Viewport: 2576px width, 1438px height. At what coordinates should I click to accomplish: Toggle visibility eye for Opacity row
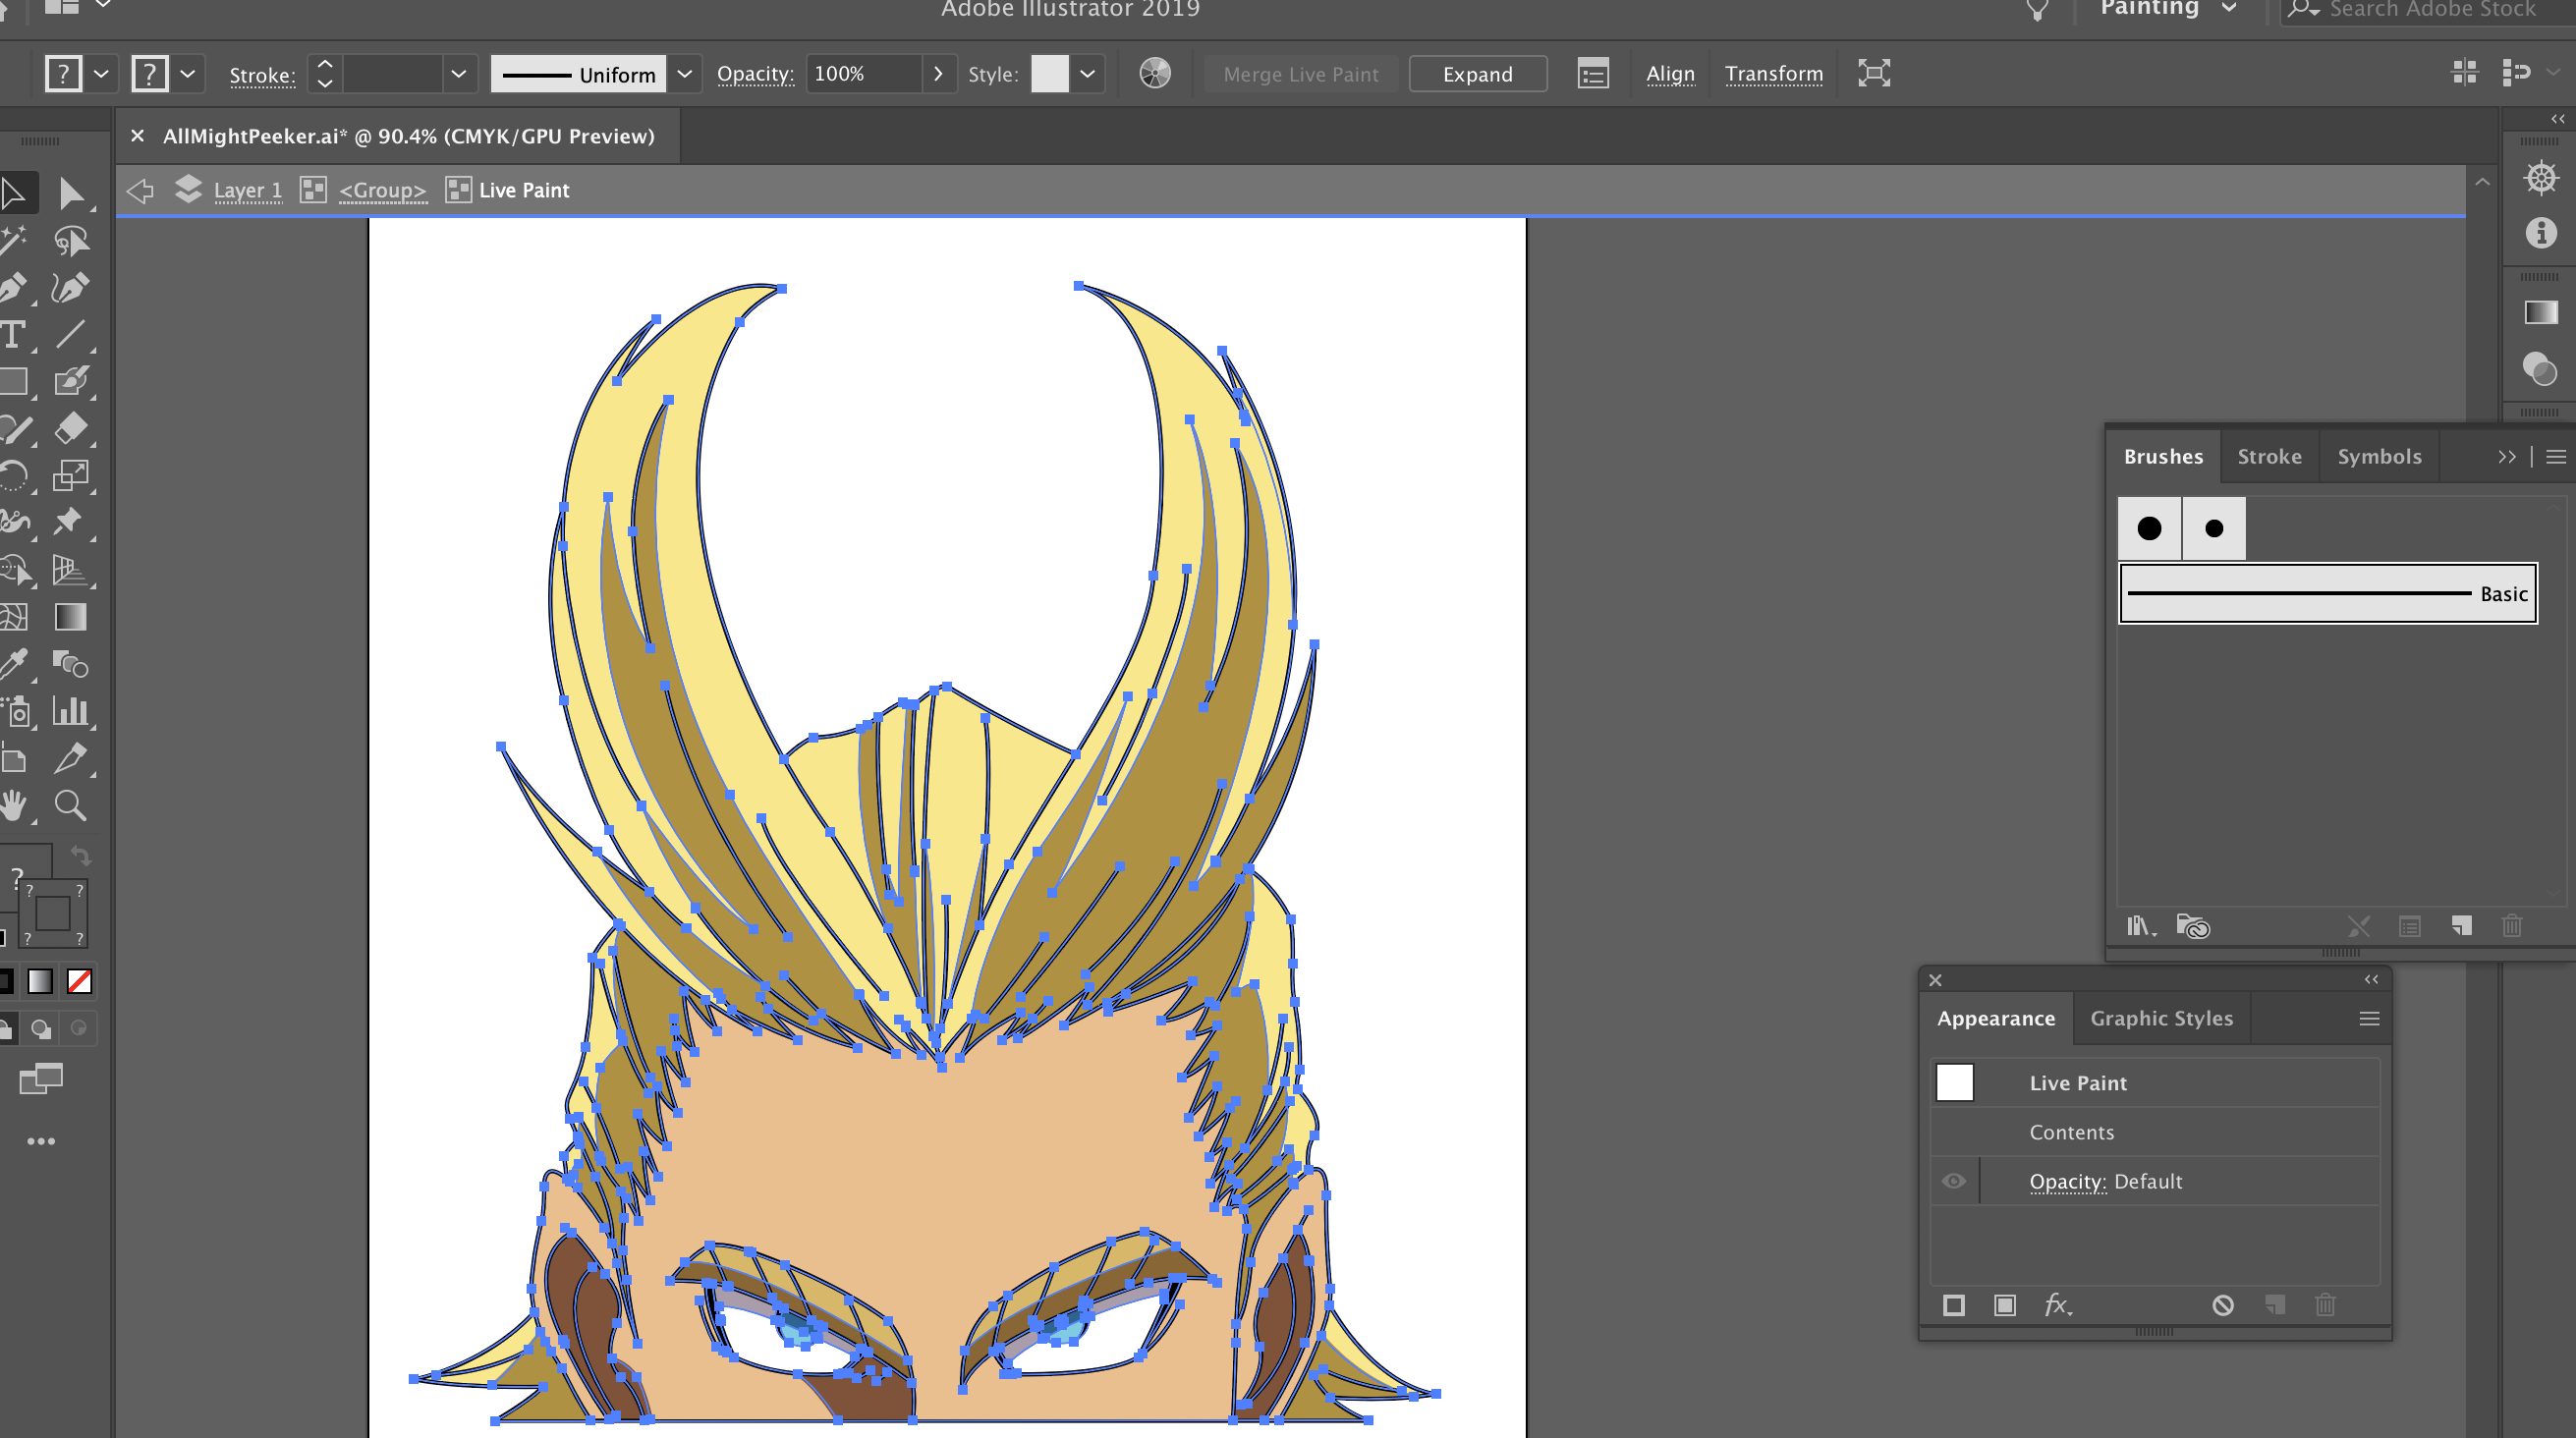[1953, 1181]
